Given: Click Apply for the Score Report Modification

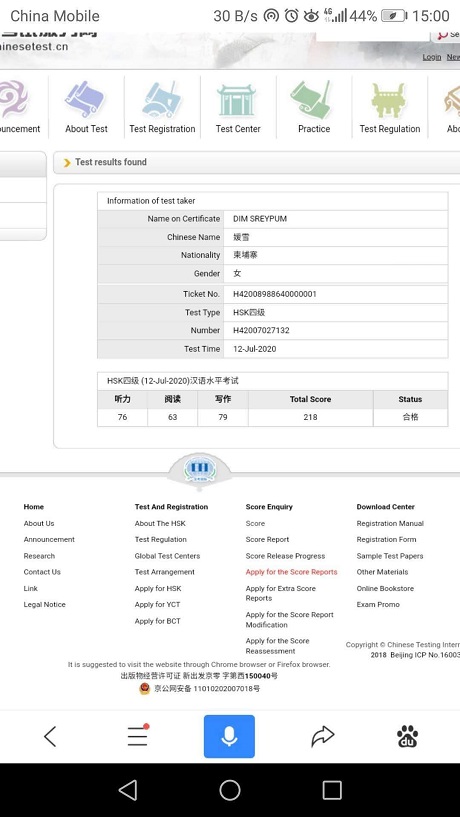Looking at the screenshot, I should (289, 620).
